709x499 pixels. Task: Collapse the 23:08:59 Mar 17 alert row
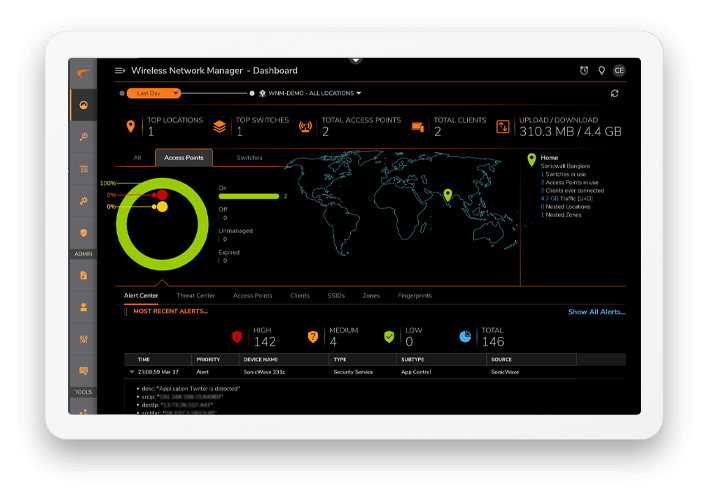[x=130, y=371]
